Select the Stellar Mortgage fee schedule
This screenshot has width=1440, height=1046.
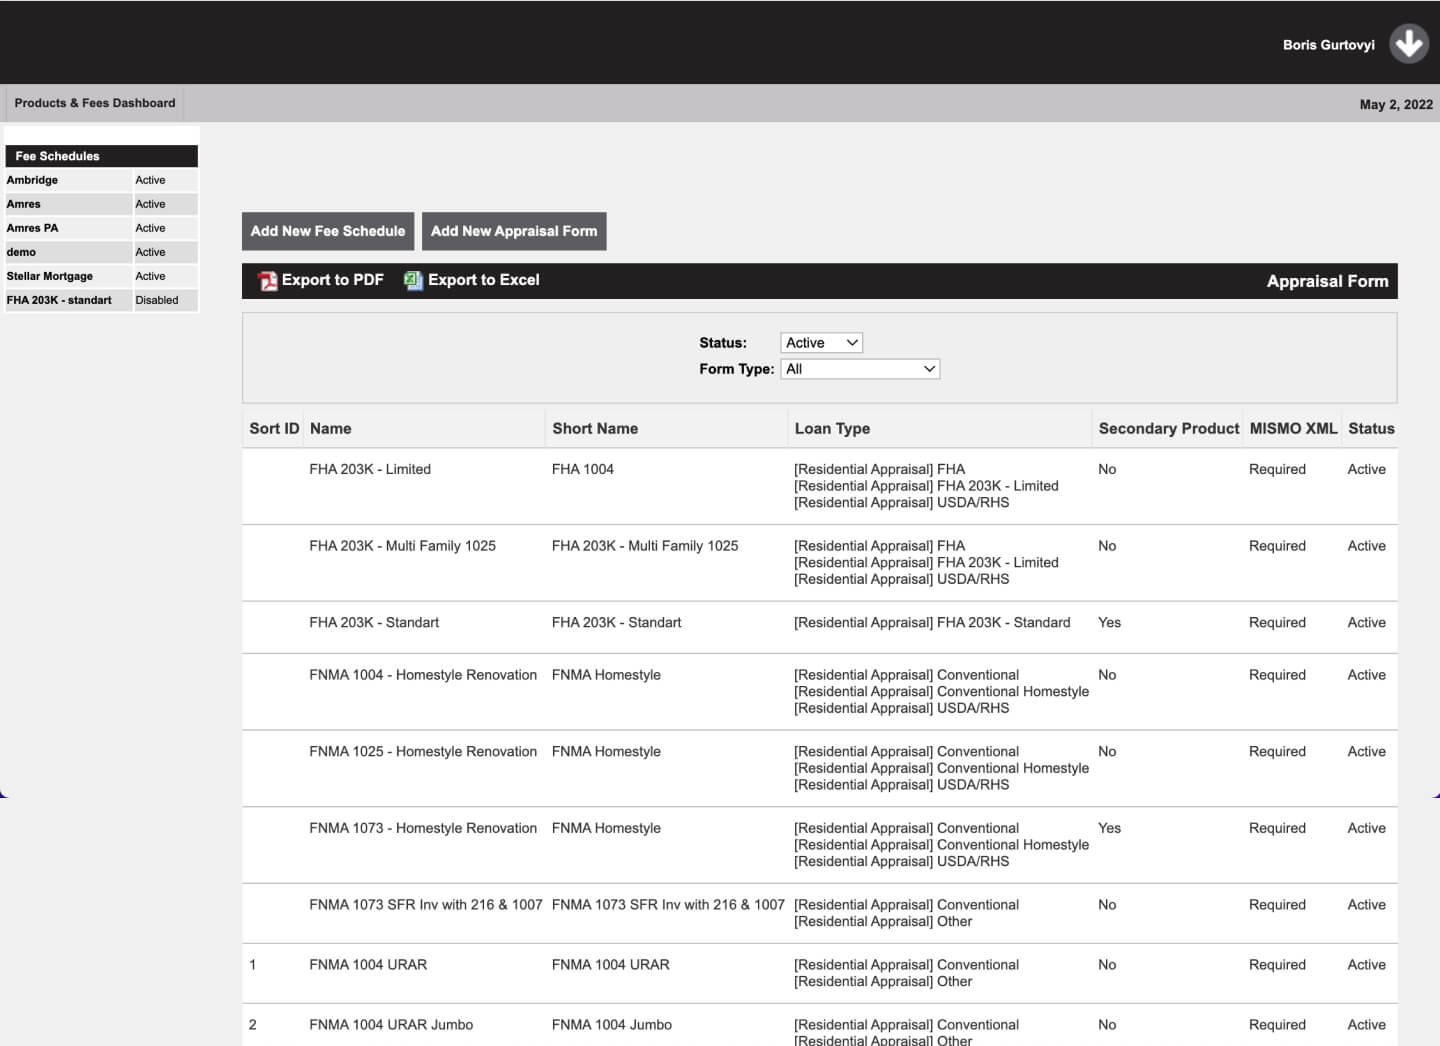(50, 276)
